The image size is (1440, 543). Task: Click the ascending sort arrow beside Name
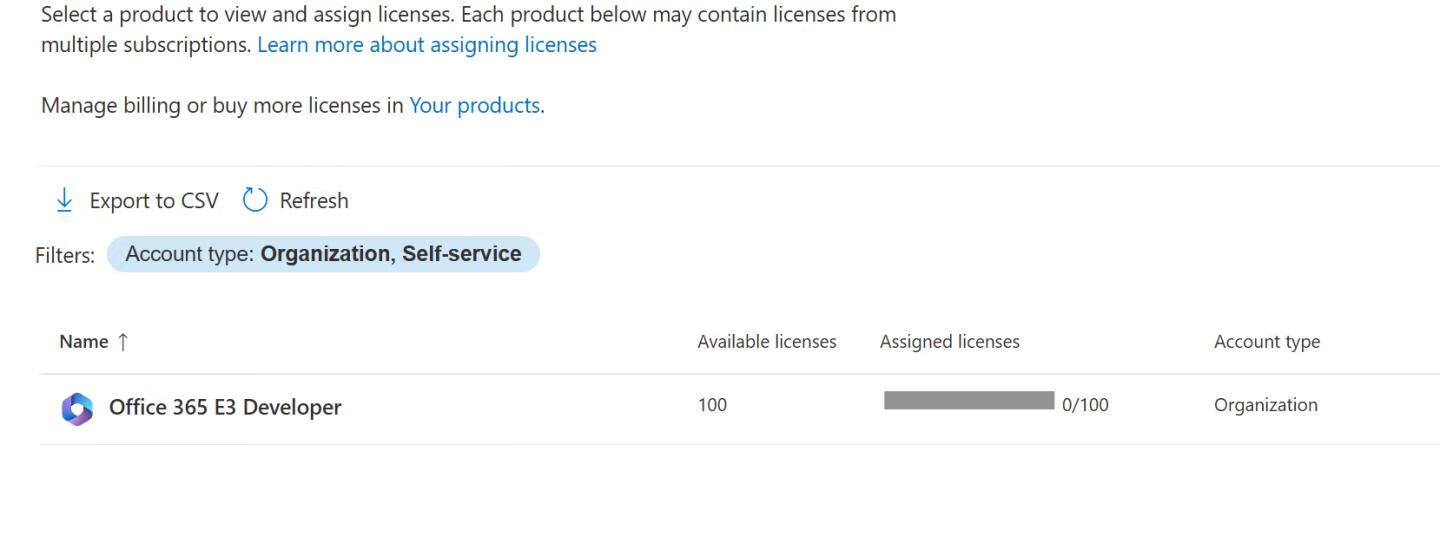(123, 342)
